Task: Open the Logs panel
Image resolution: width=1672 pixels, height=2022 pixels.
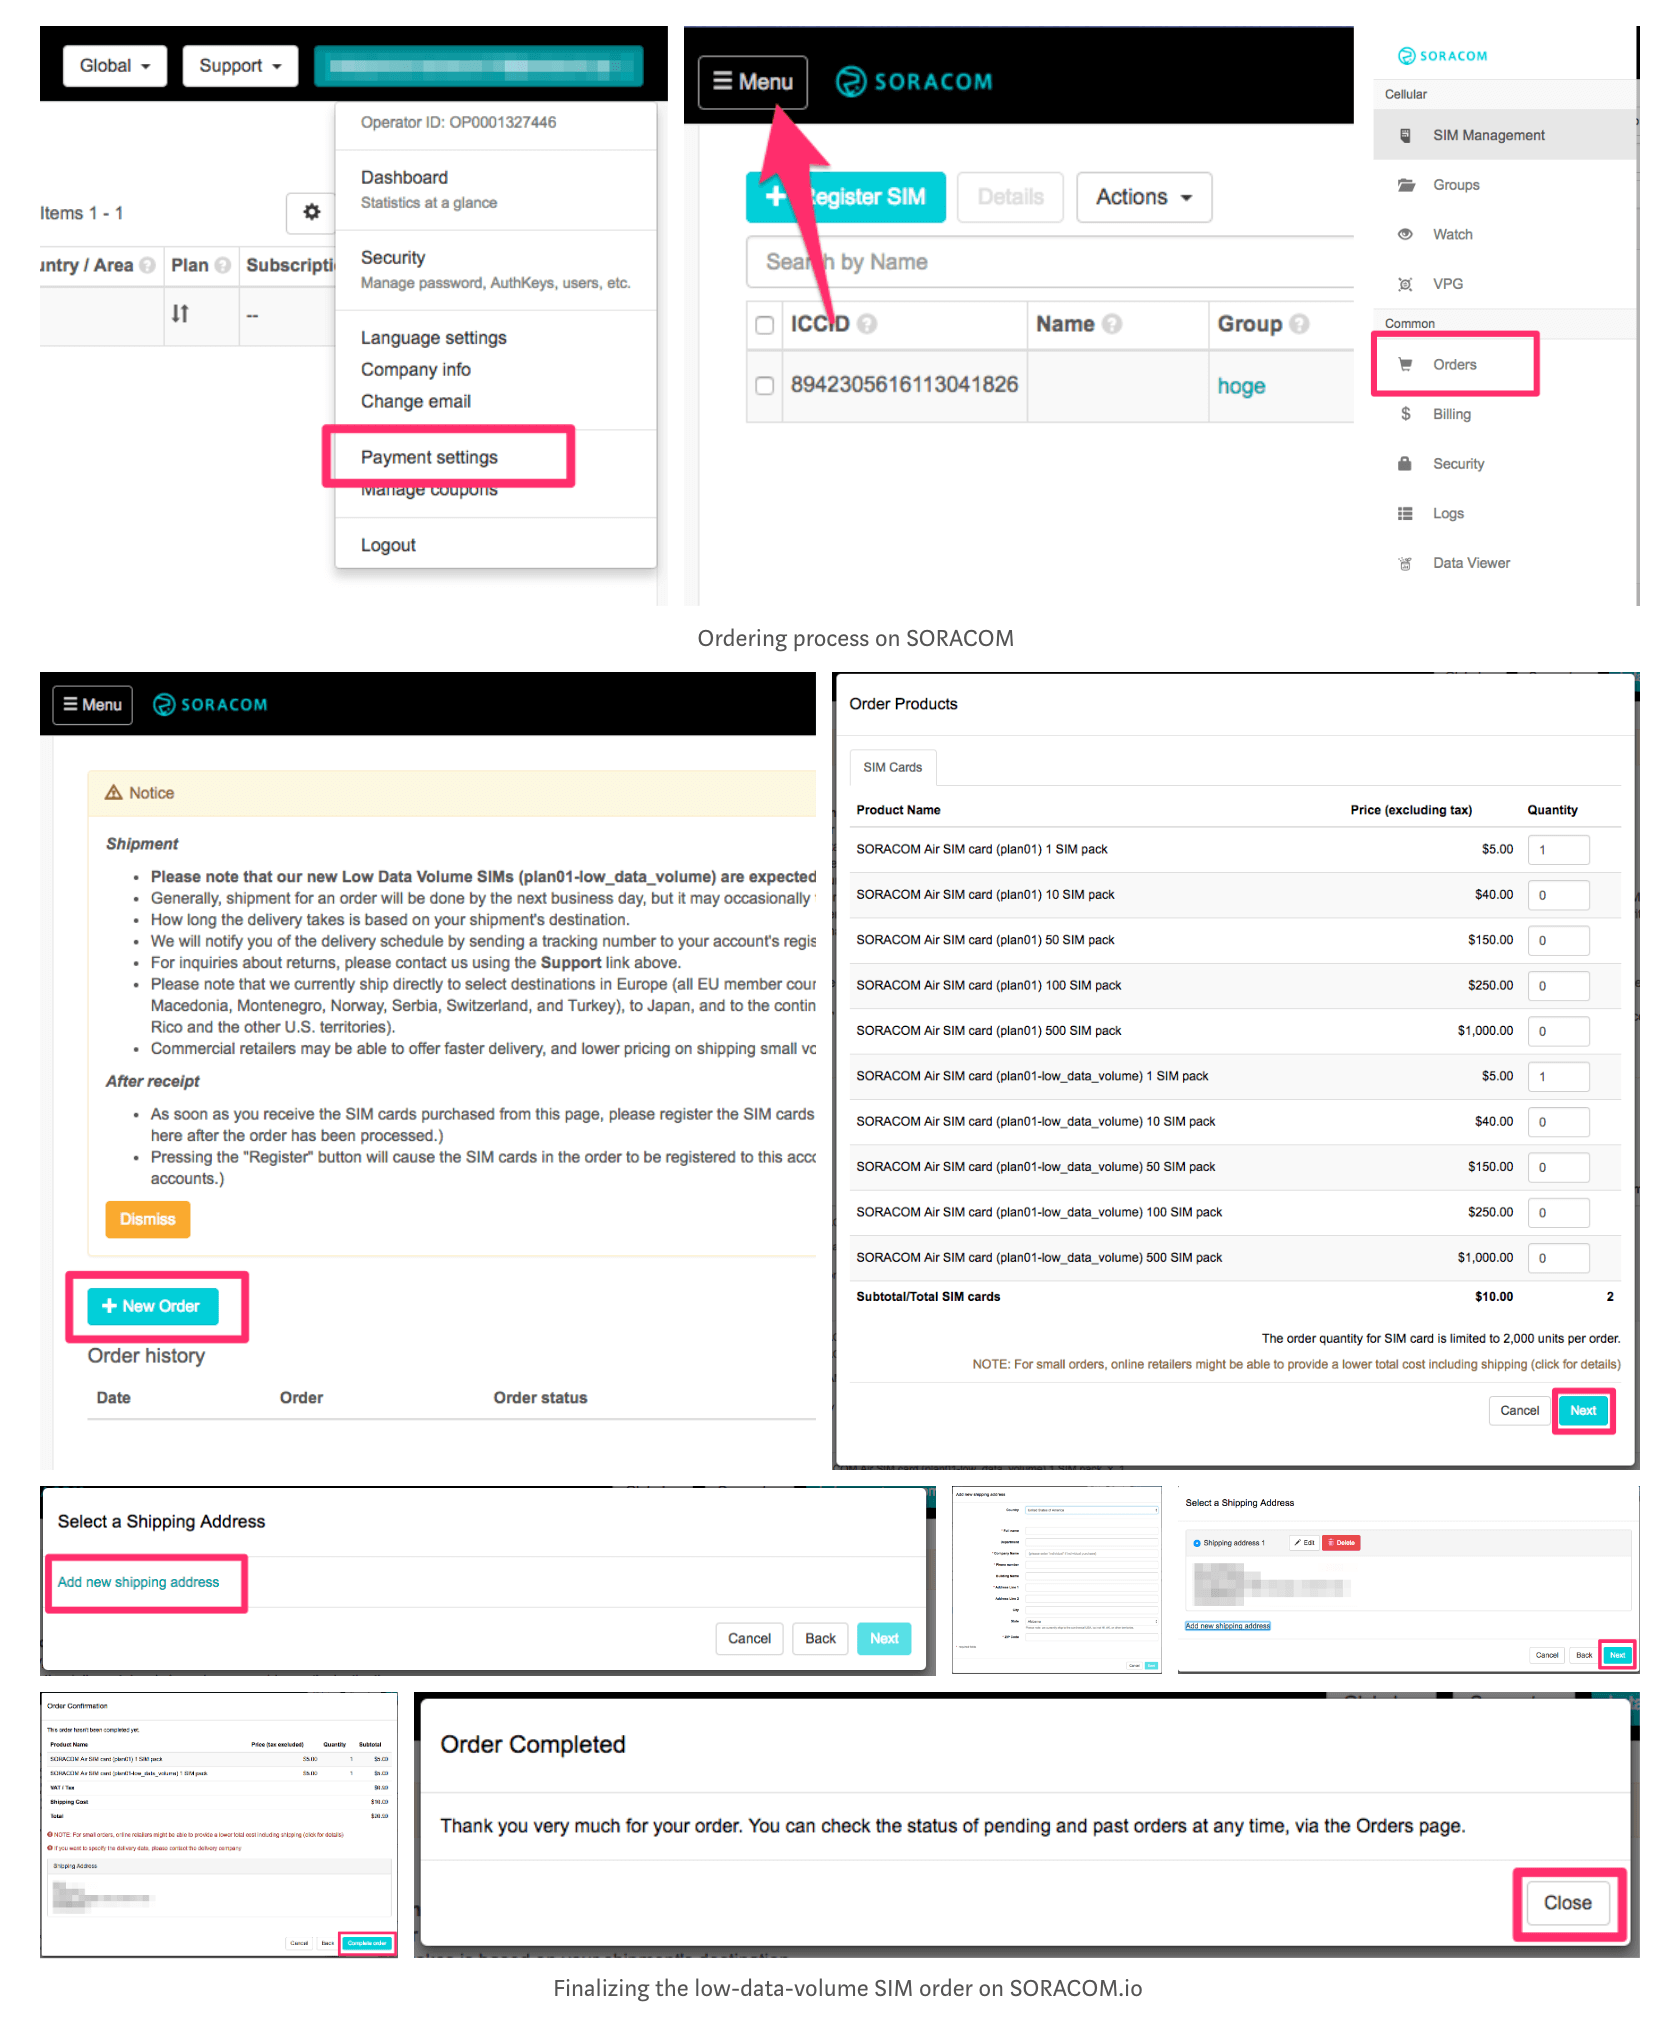Action: pyautogui.click(x=1448, y=513)
